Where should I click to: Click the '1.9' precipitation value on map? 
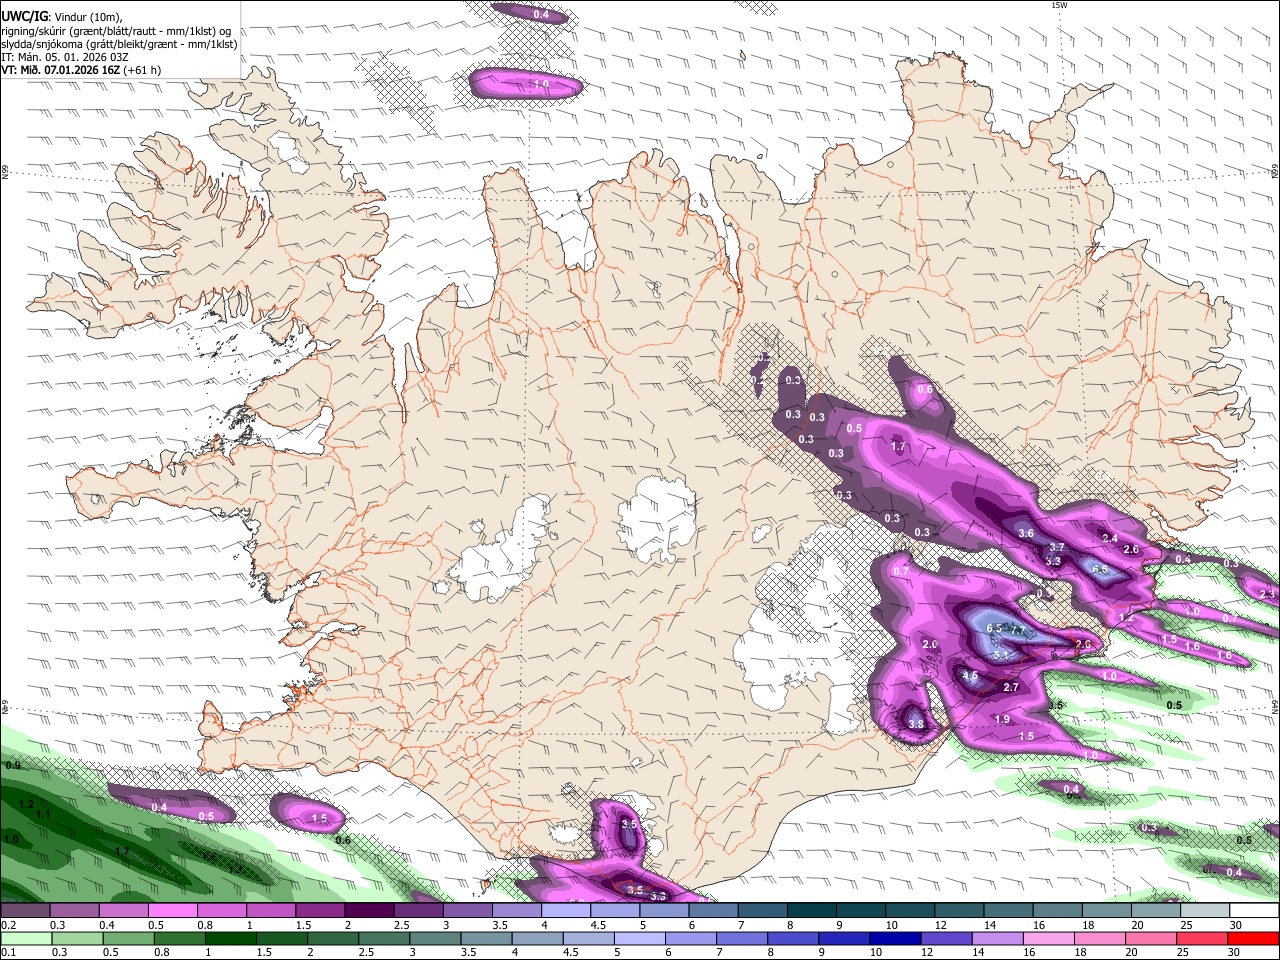coord(1002,719)
